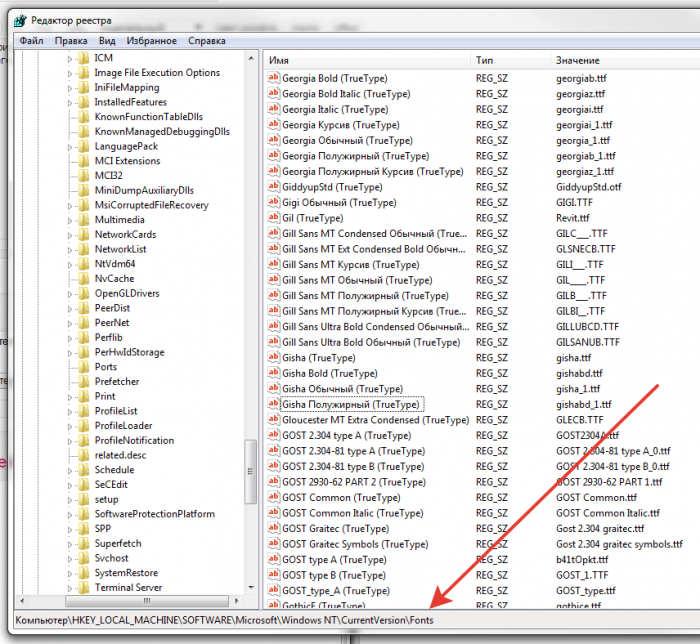Click the folder icon next to Multimedia
The width and height of the screenshot is (700, 644).
click(83, 220)
